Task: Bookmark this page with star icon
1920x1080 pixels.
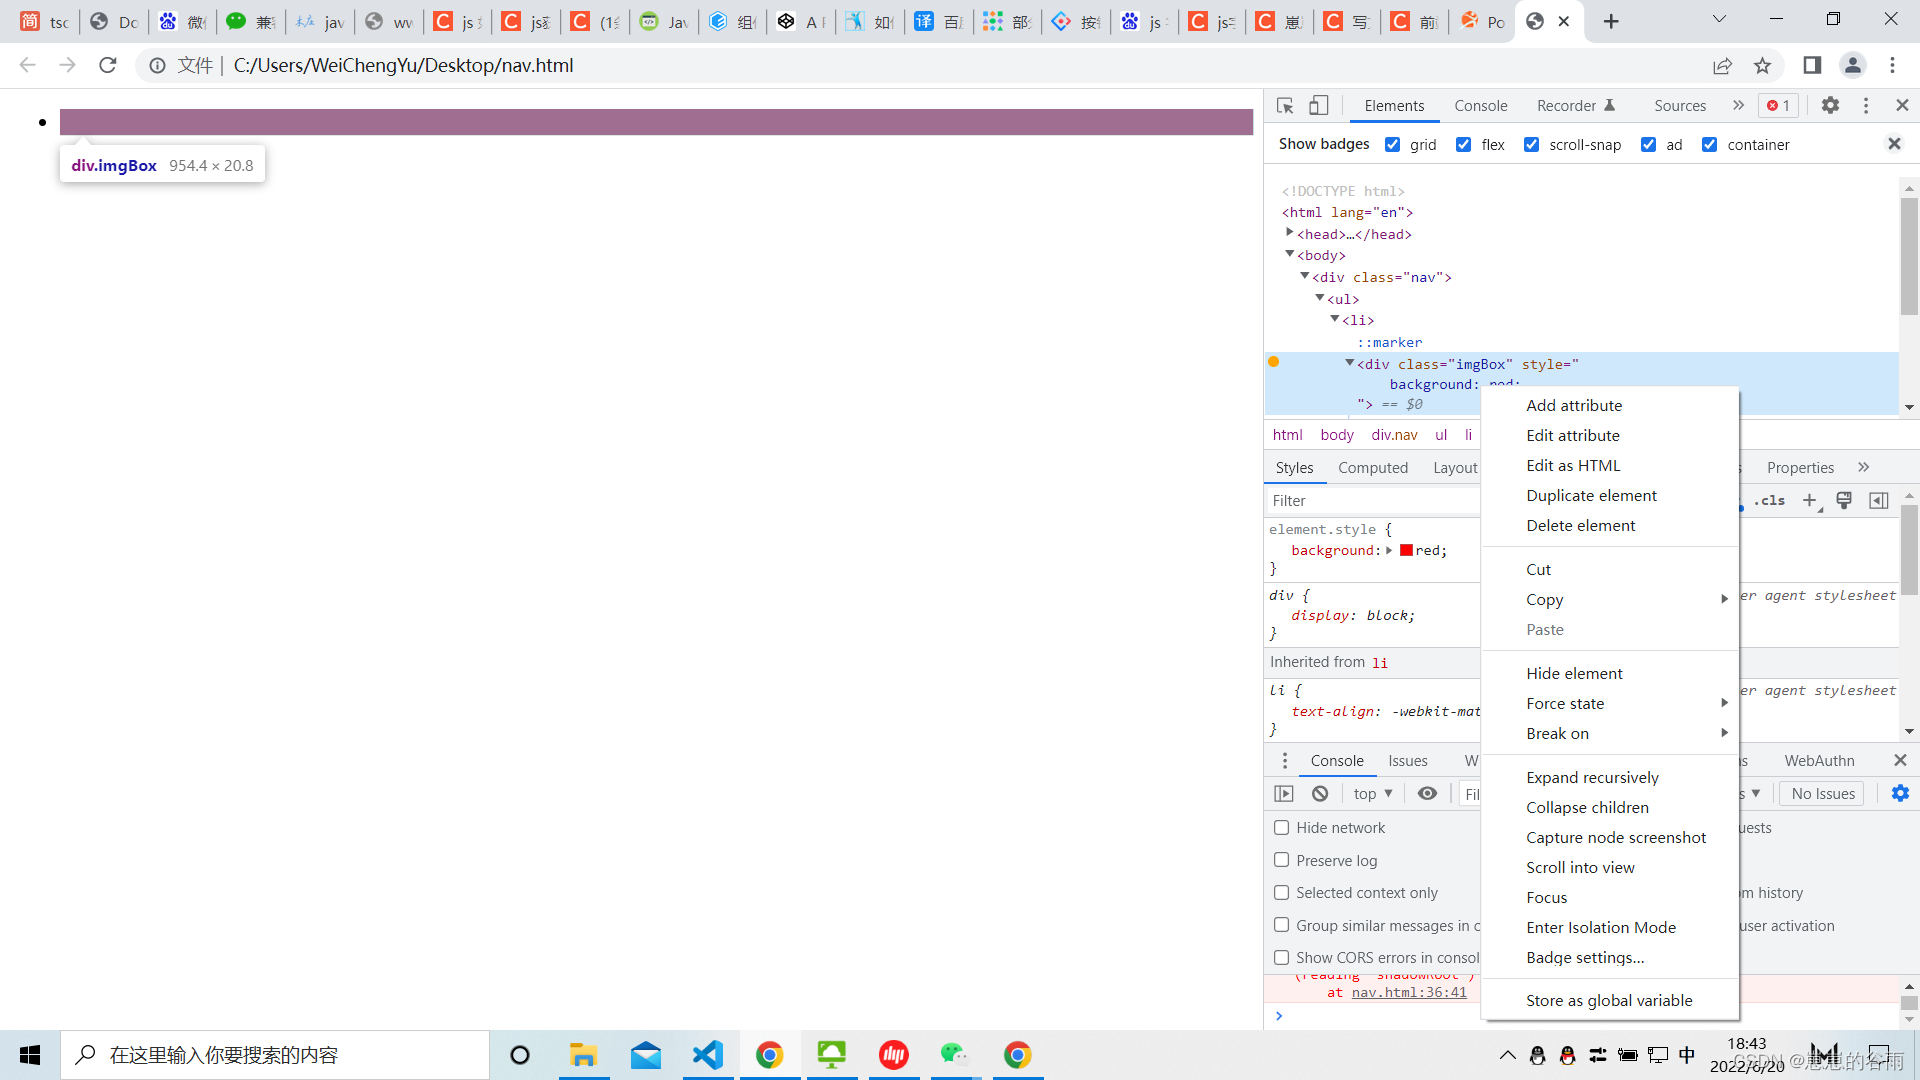Action: (x=1762, y=65)
